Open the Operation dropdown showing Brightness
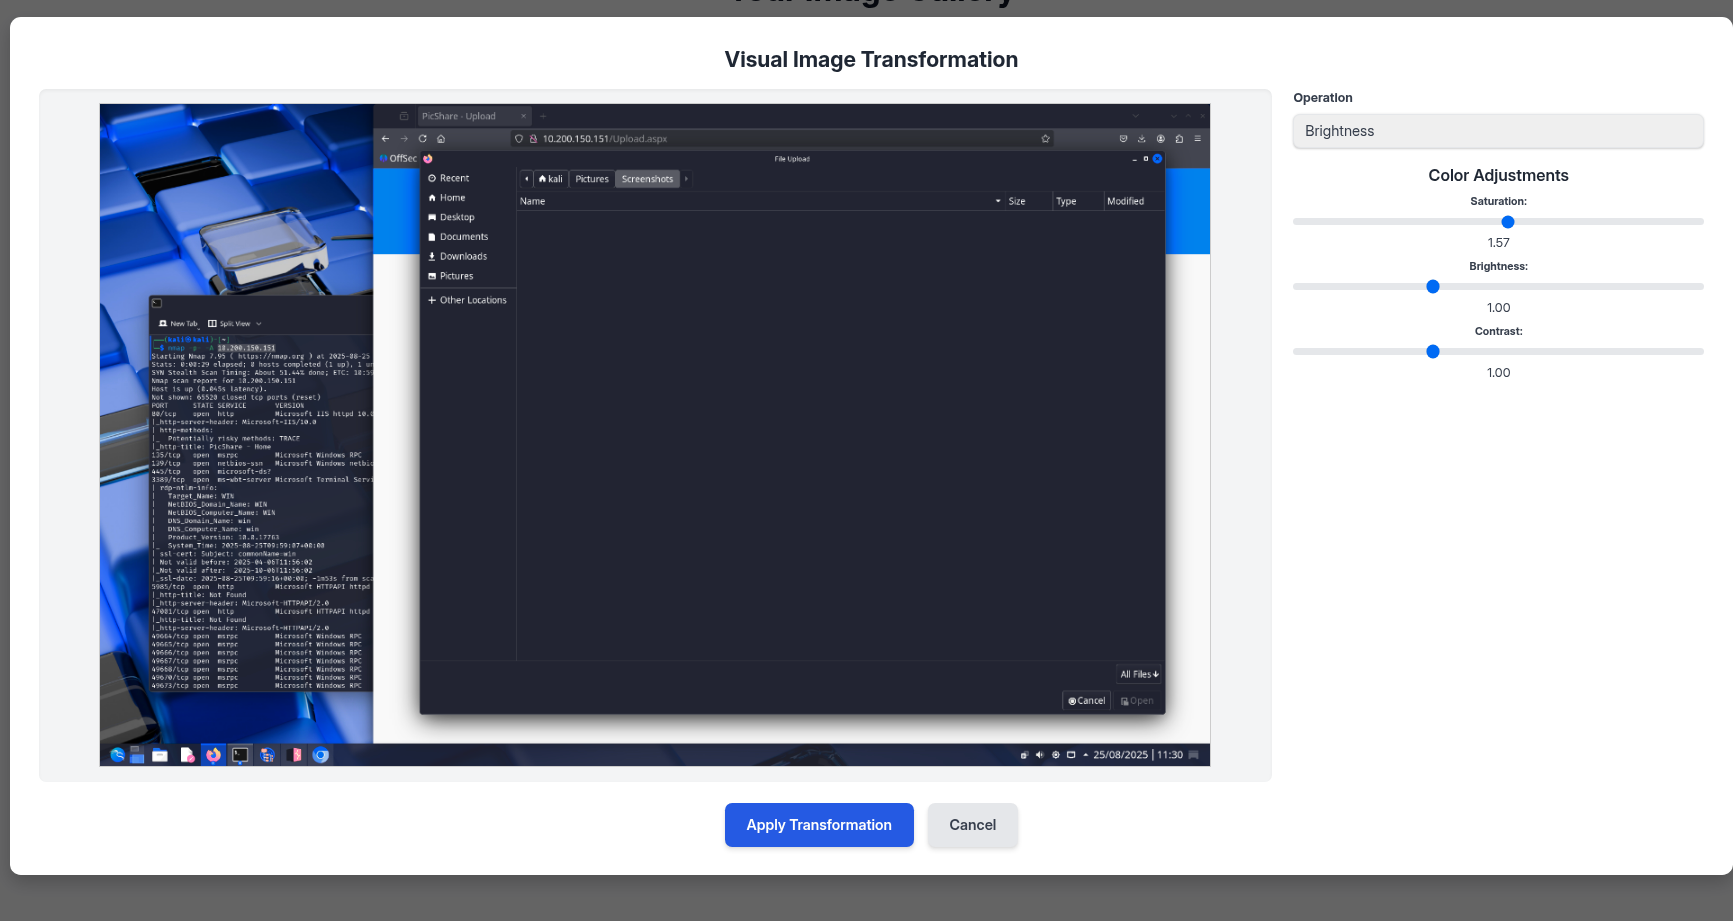1733x921 pixels. pos(1497,131)
